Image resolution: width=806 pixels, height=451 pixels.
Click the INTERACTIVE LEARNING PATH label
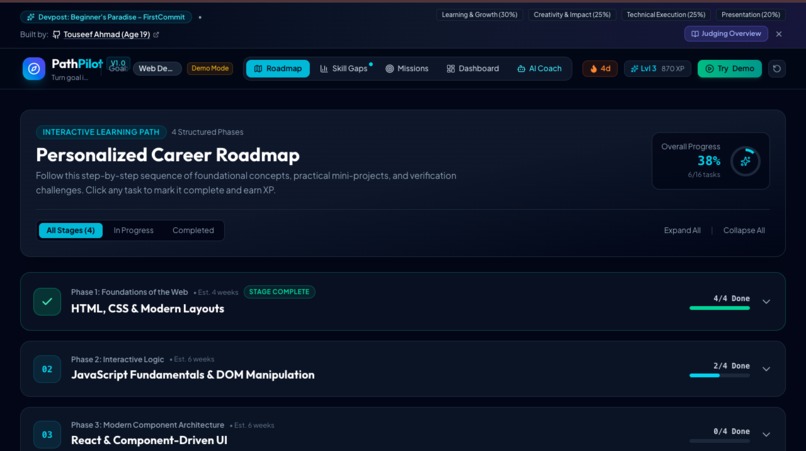pos(101,132)
